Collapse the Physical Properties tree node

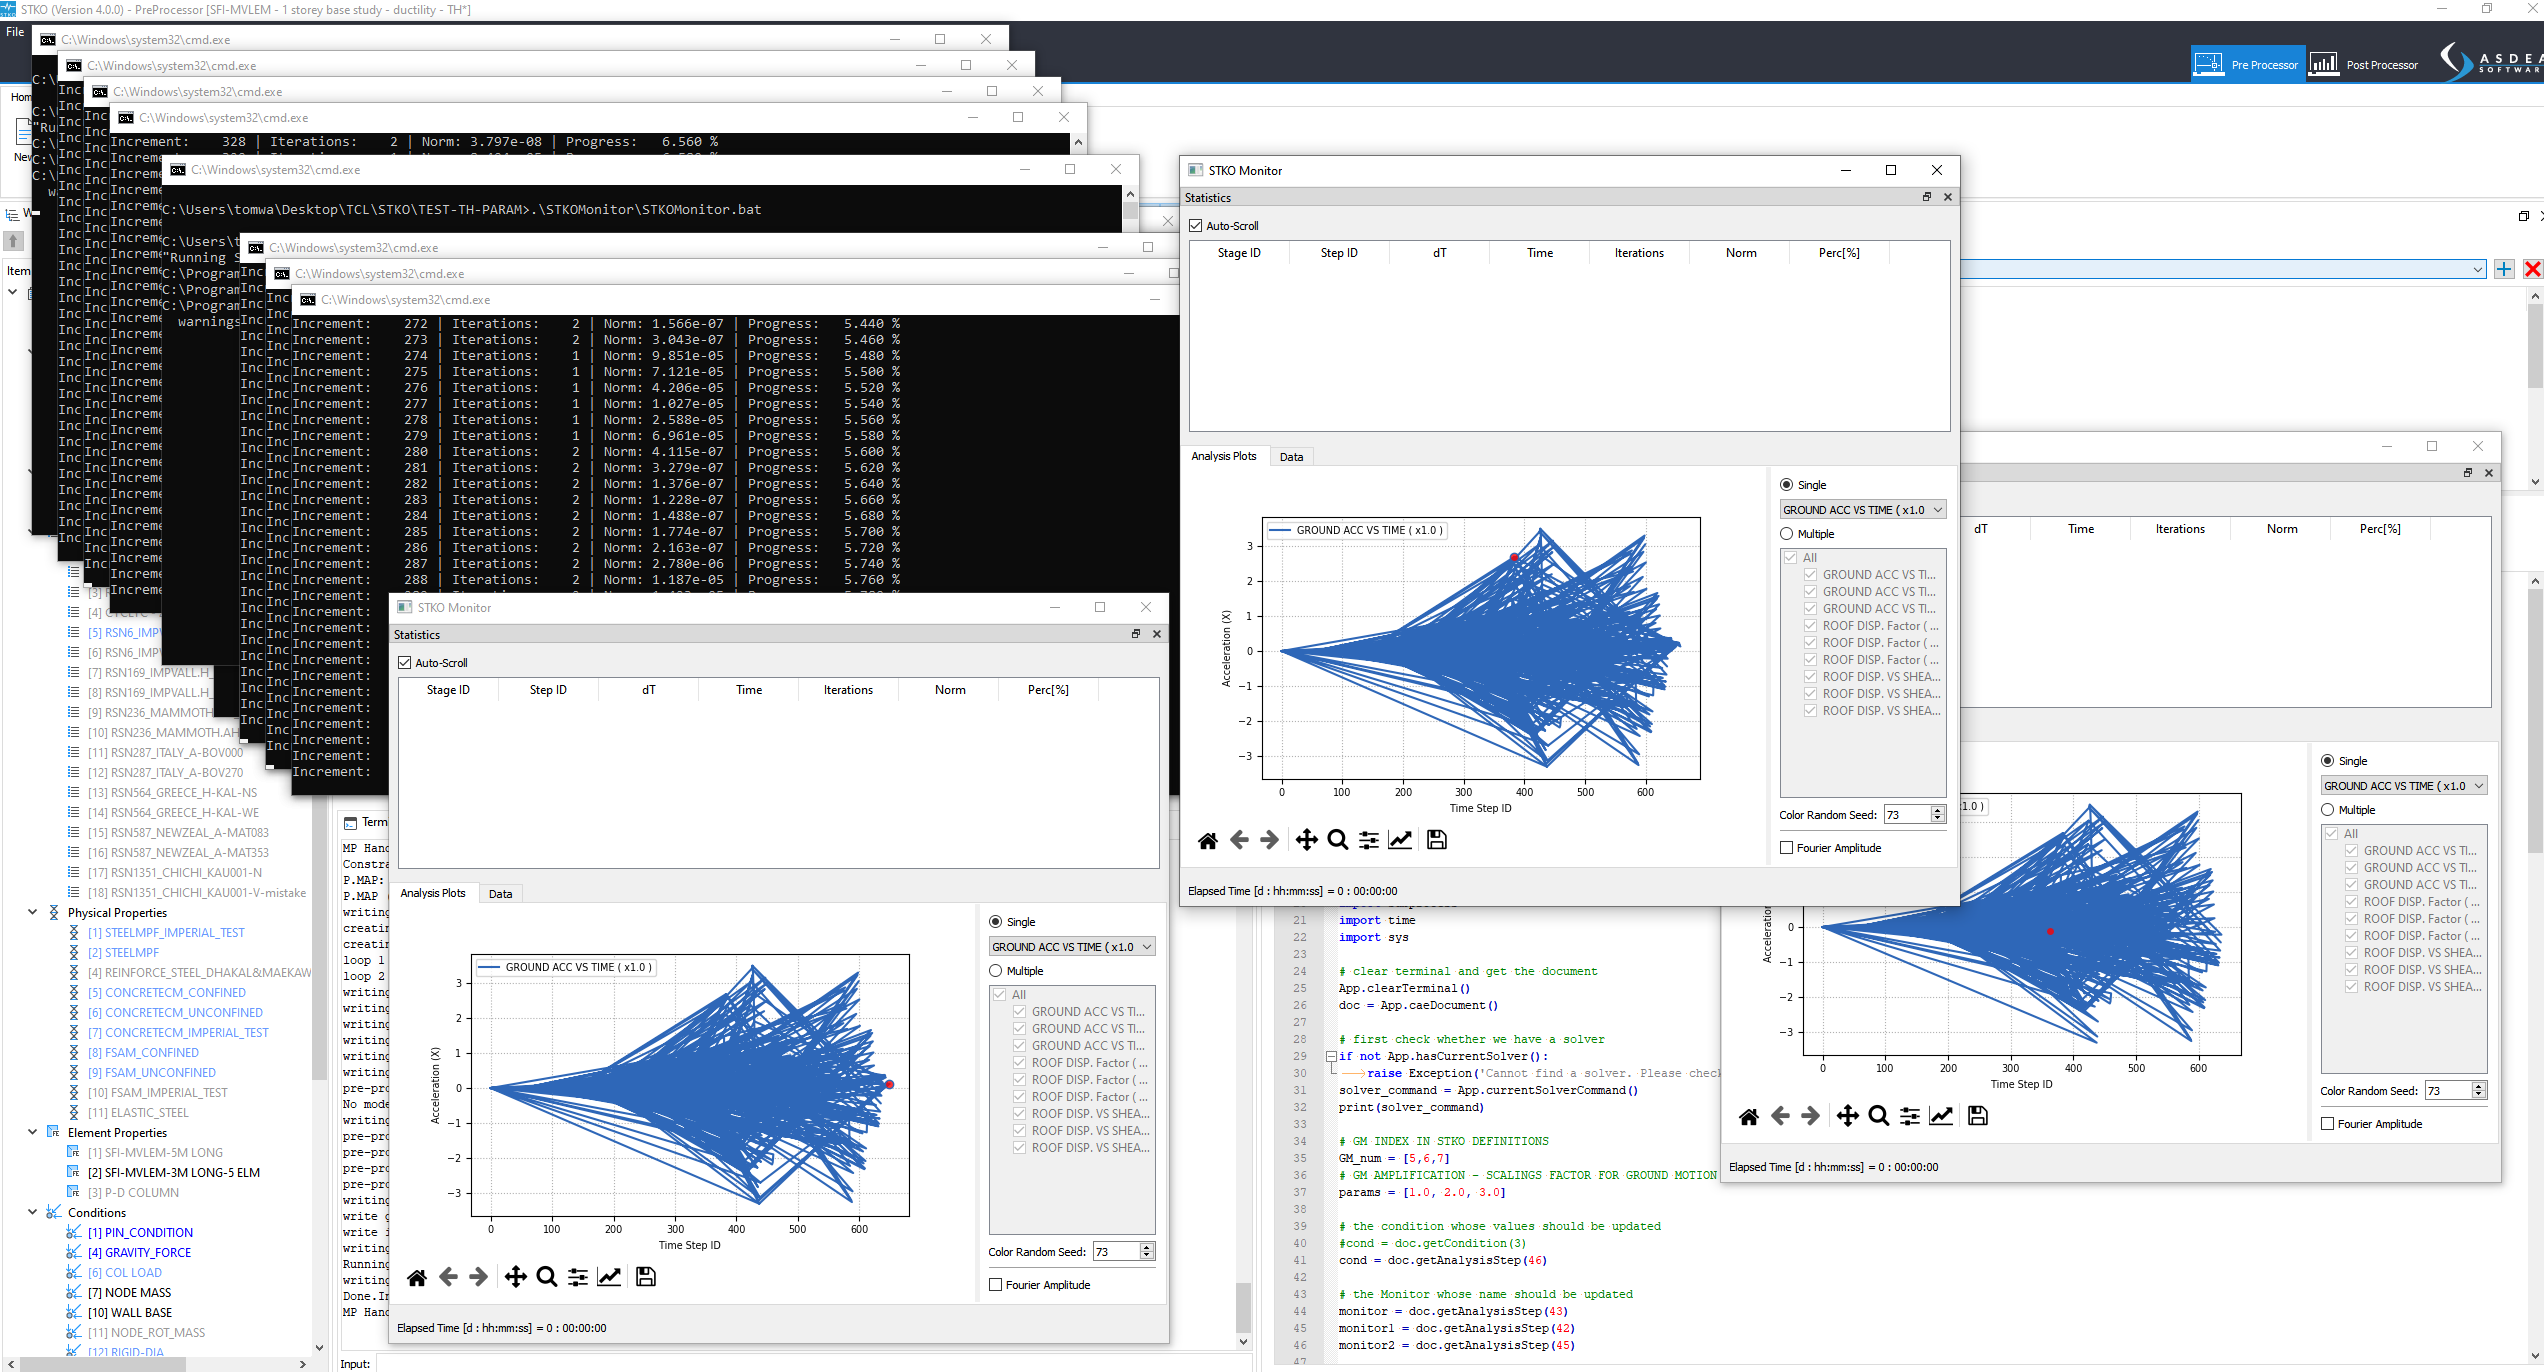pyautogui.click(x=32, y=912)
